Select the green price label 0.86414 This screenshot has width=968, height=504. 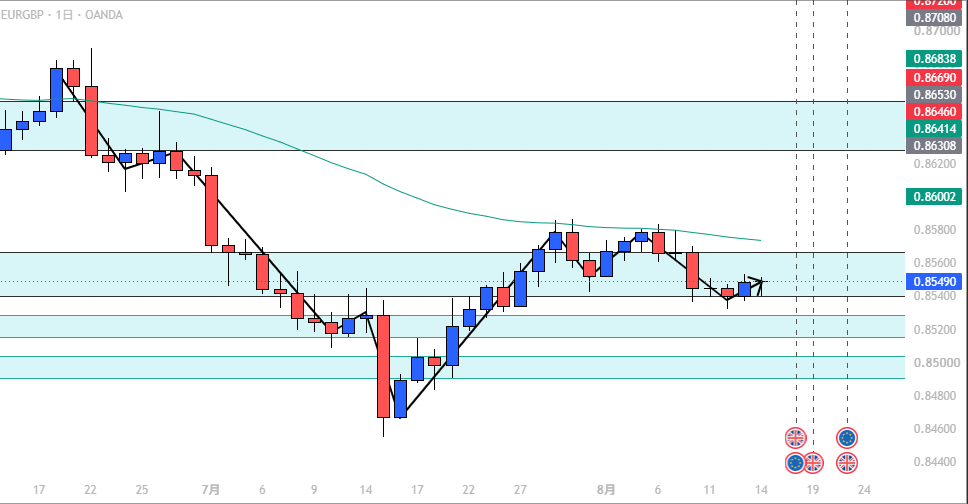933,128
